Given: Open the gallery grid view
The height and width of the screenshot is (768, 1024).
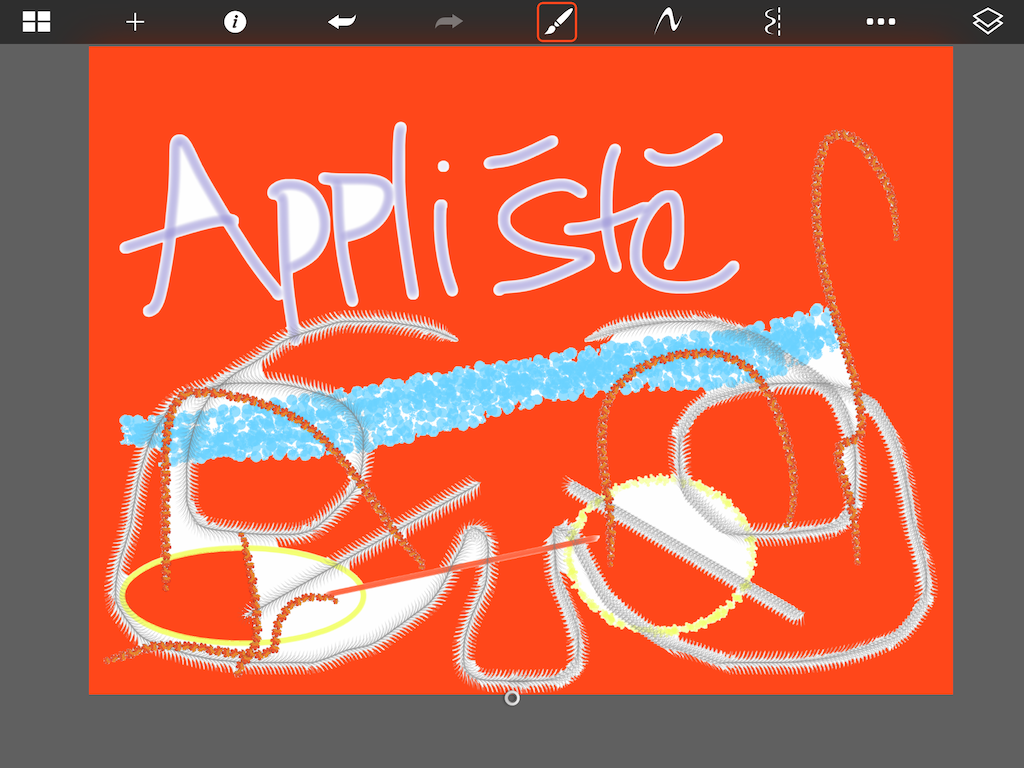Looking at the screenshot, I should click(37, 22).
